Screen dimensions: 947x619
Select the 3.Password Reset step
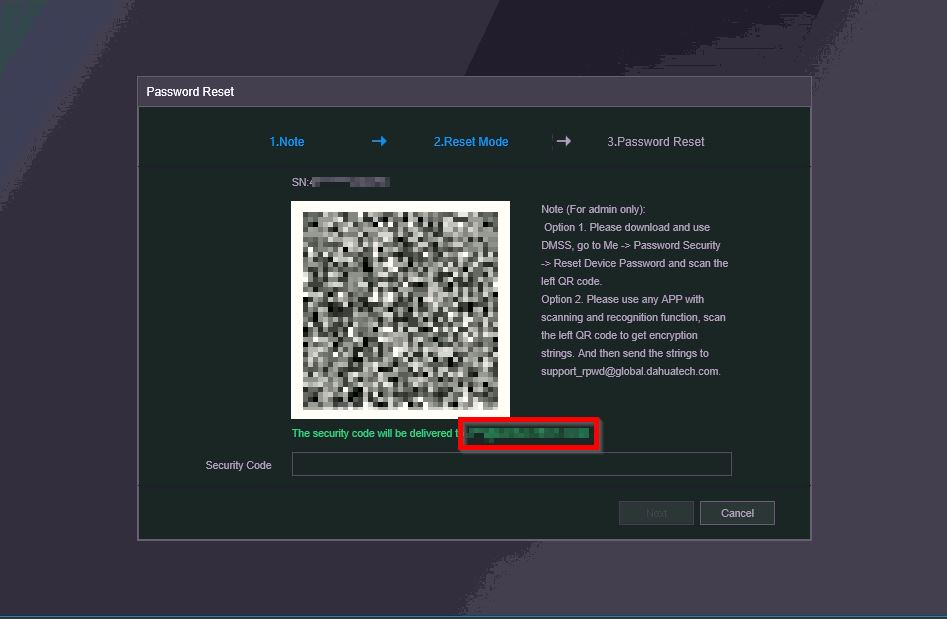coord(656,142)
